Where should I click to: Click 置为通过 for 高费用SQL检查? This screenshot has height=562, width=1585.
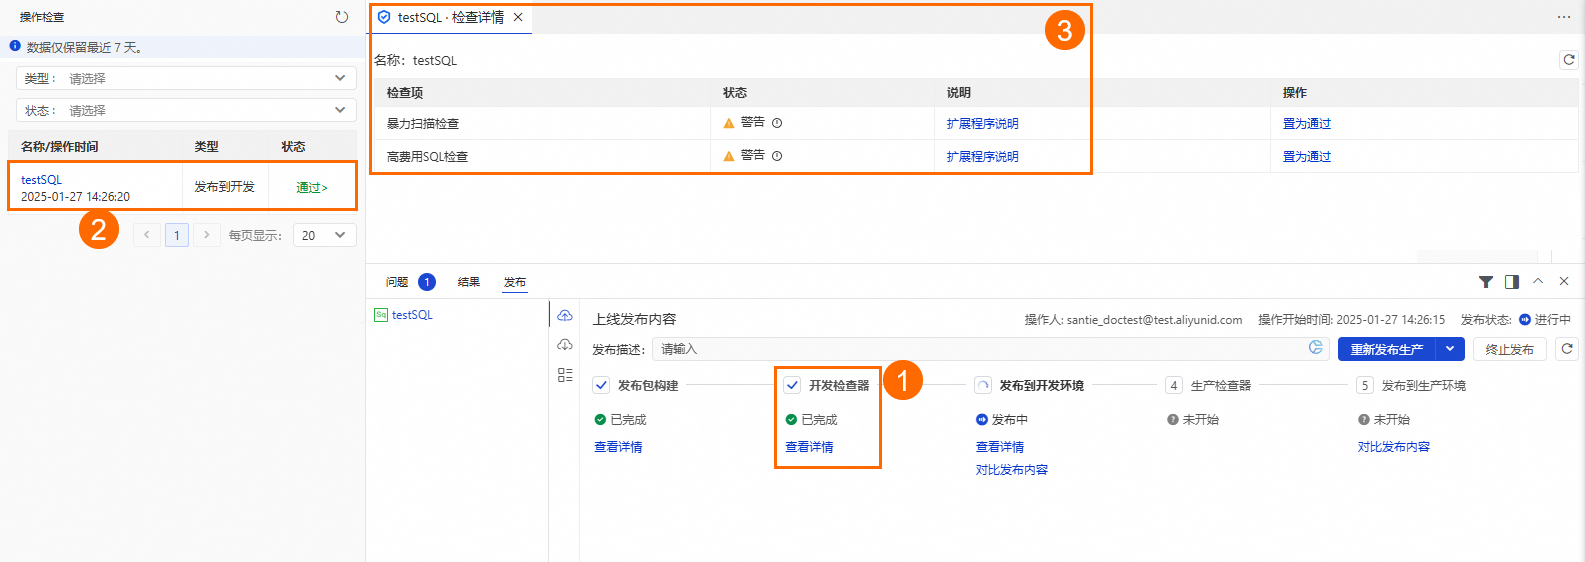point(1307,157)
